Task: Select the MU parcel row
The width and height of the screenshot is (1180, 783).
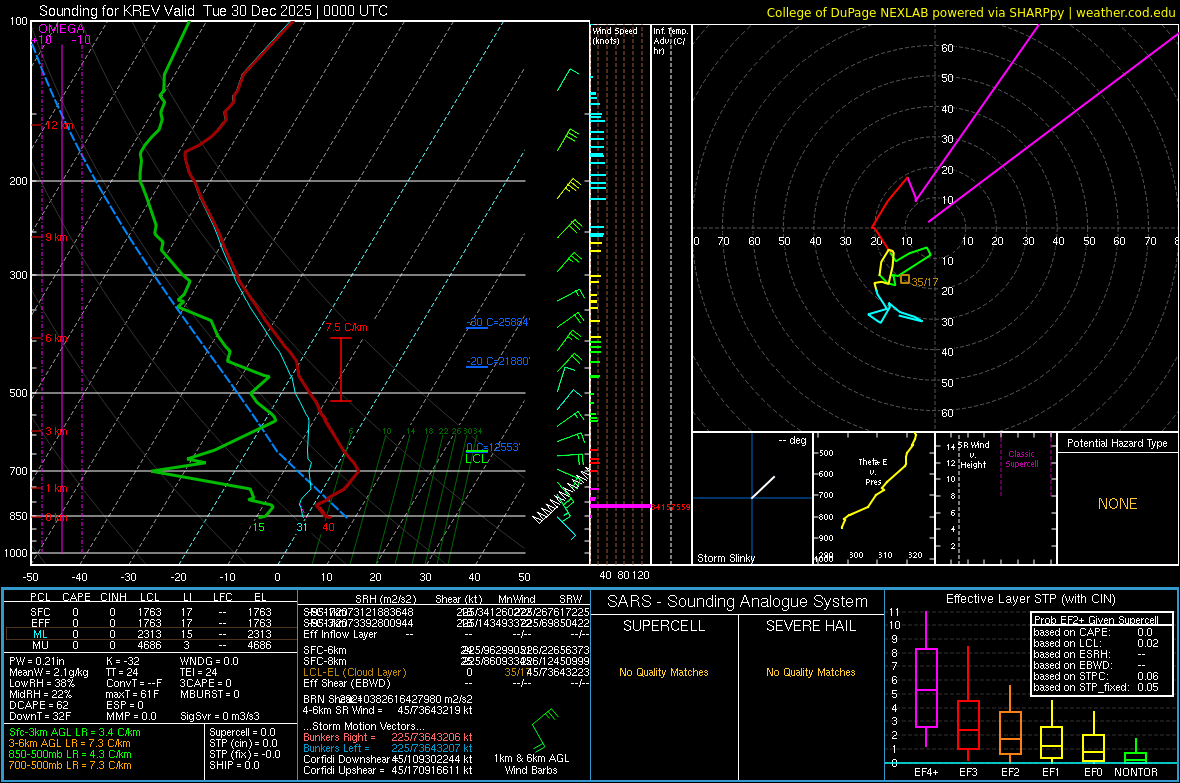Action: click(151, 645)
